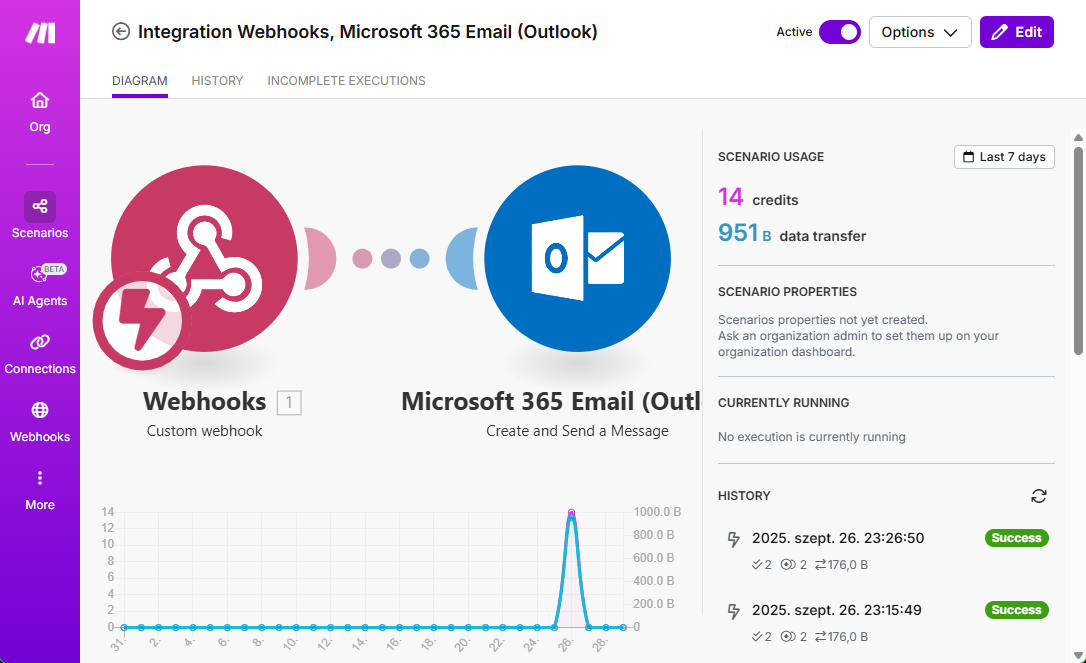This screenshot has height=663, width=1086.
Task: Open the Last 7 days date filter
Action: (x=1004, y=157)
